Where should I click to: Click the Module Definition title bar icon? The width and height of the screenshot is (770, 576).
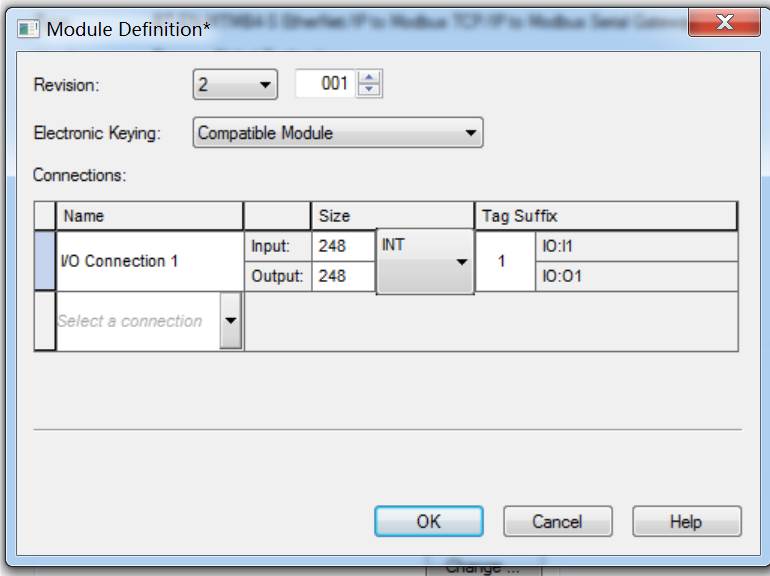coord(28,29)
